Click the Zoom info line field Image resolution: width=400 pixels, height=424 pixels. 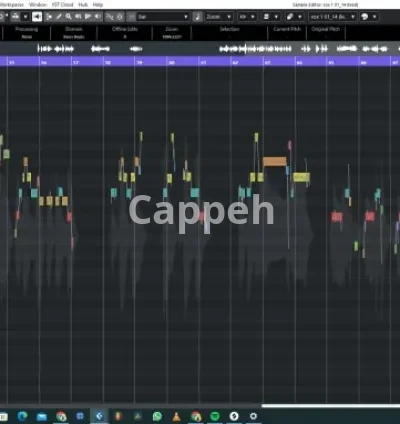tap(172, 33)
